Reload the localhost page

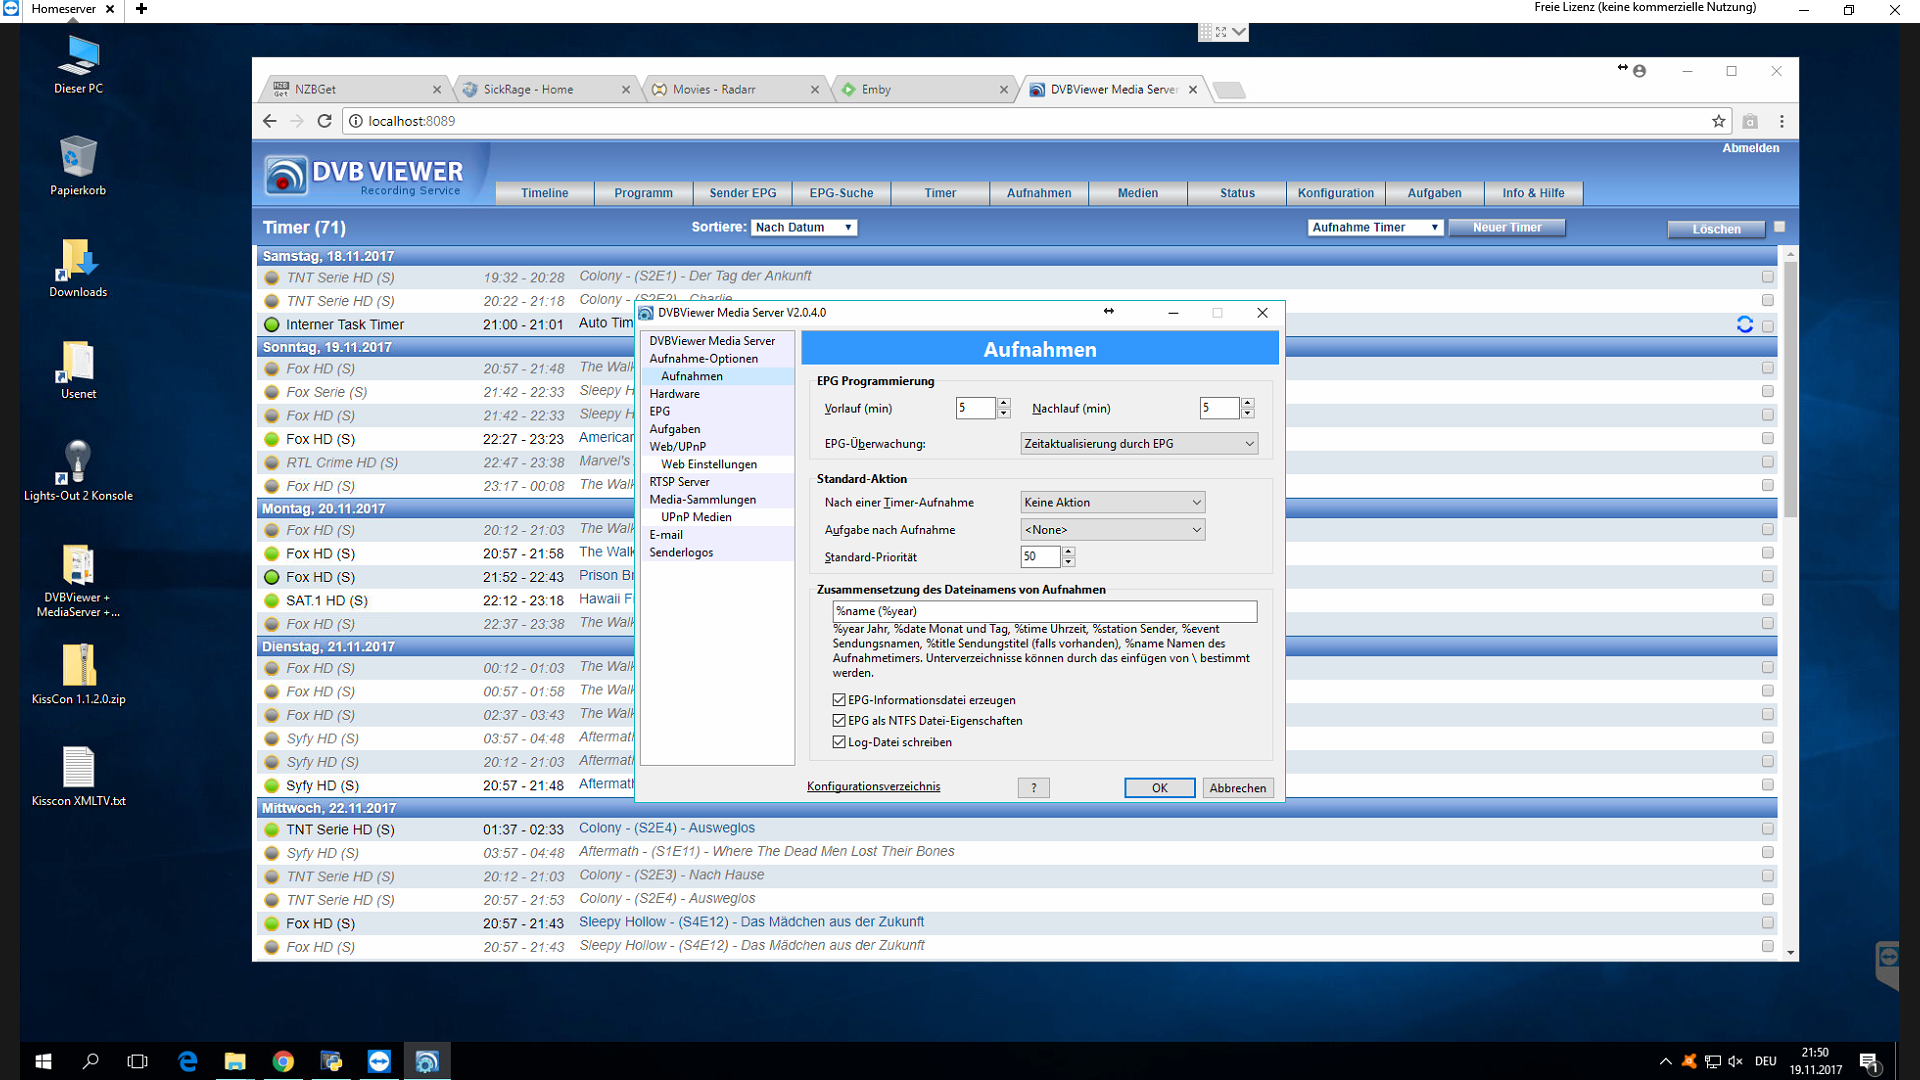click(324, 121)
